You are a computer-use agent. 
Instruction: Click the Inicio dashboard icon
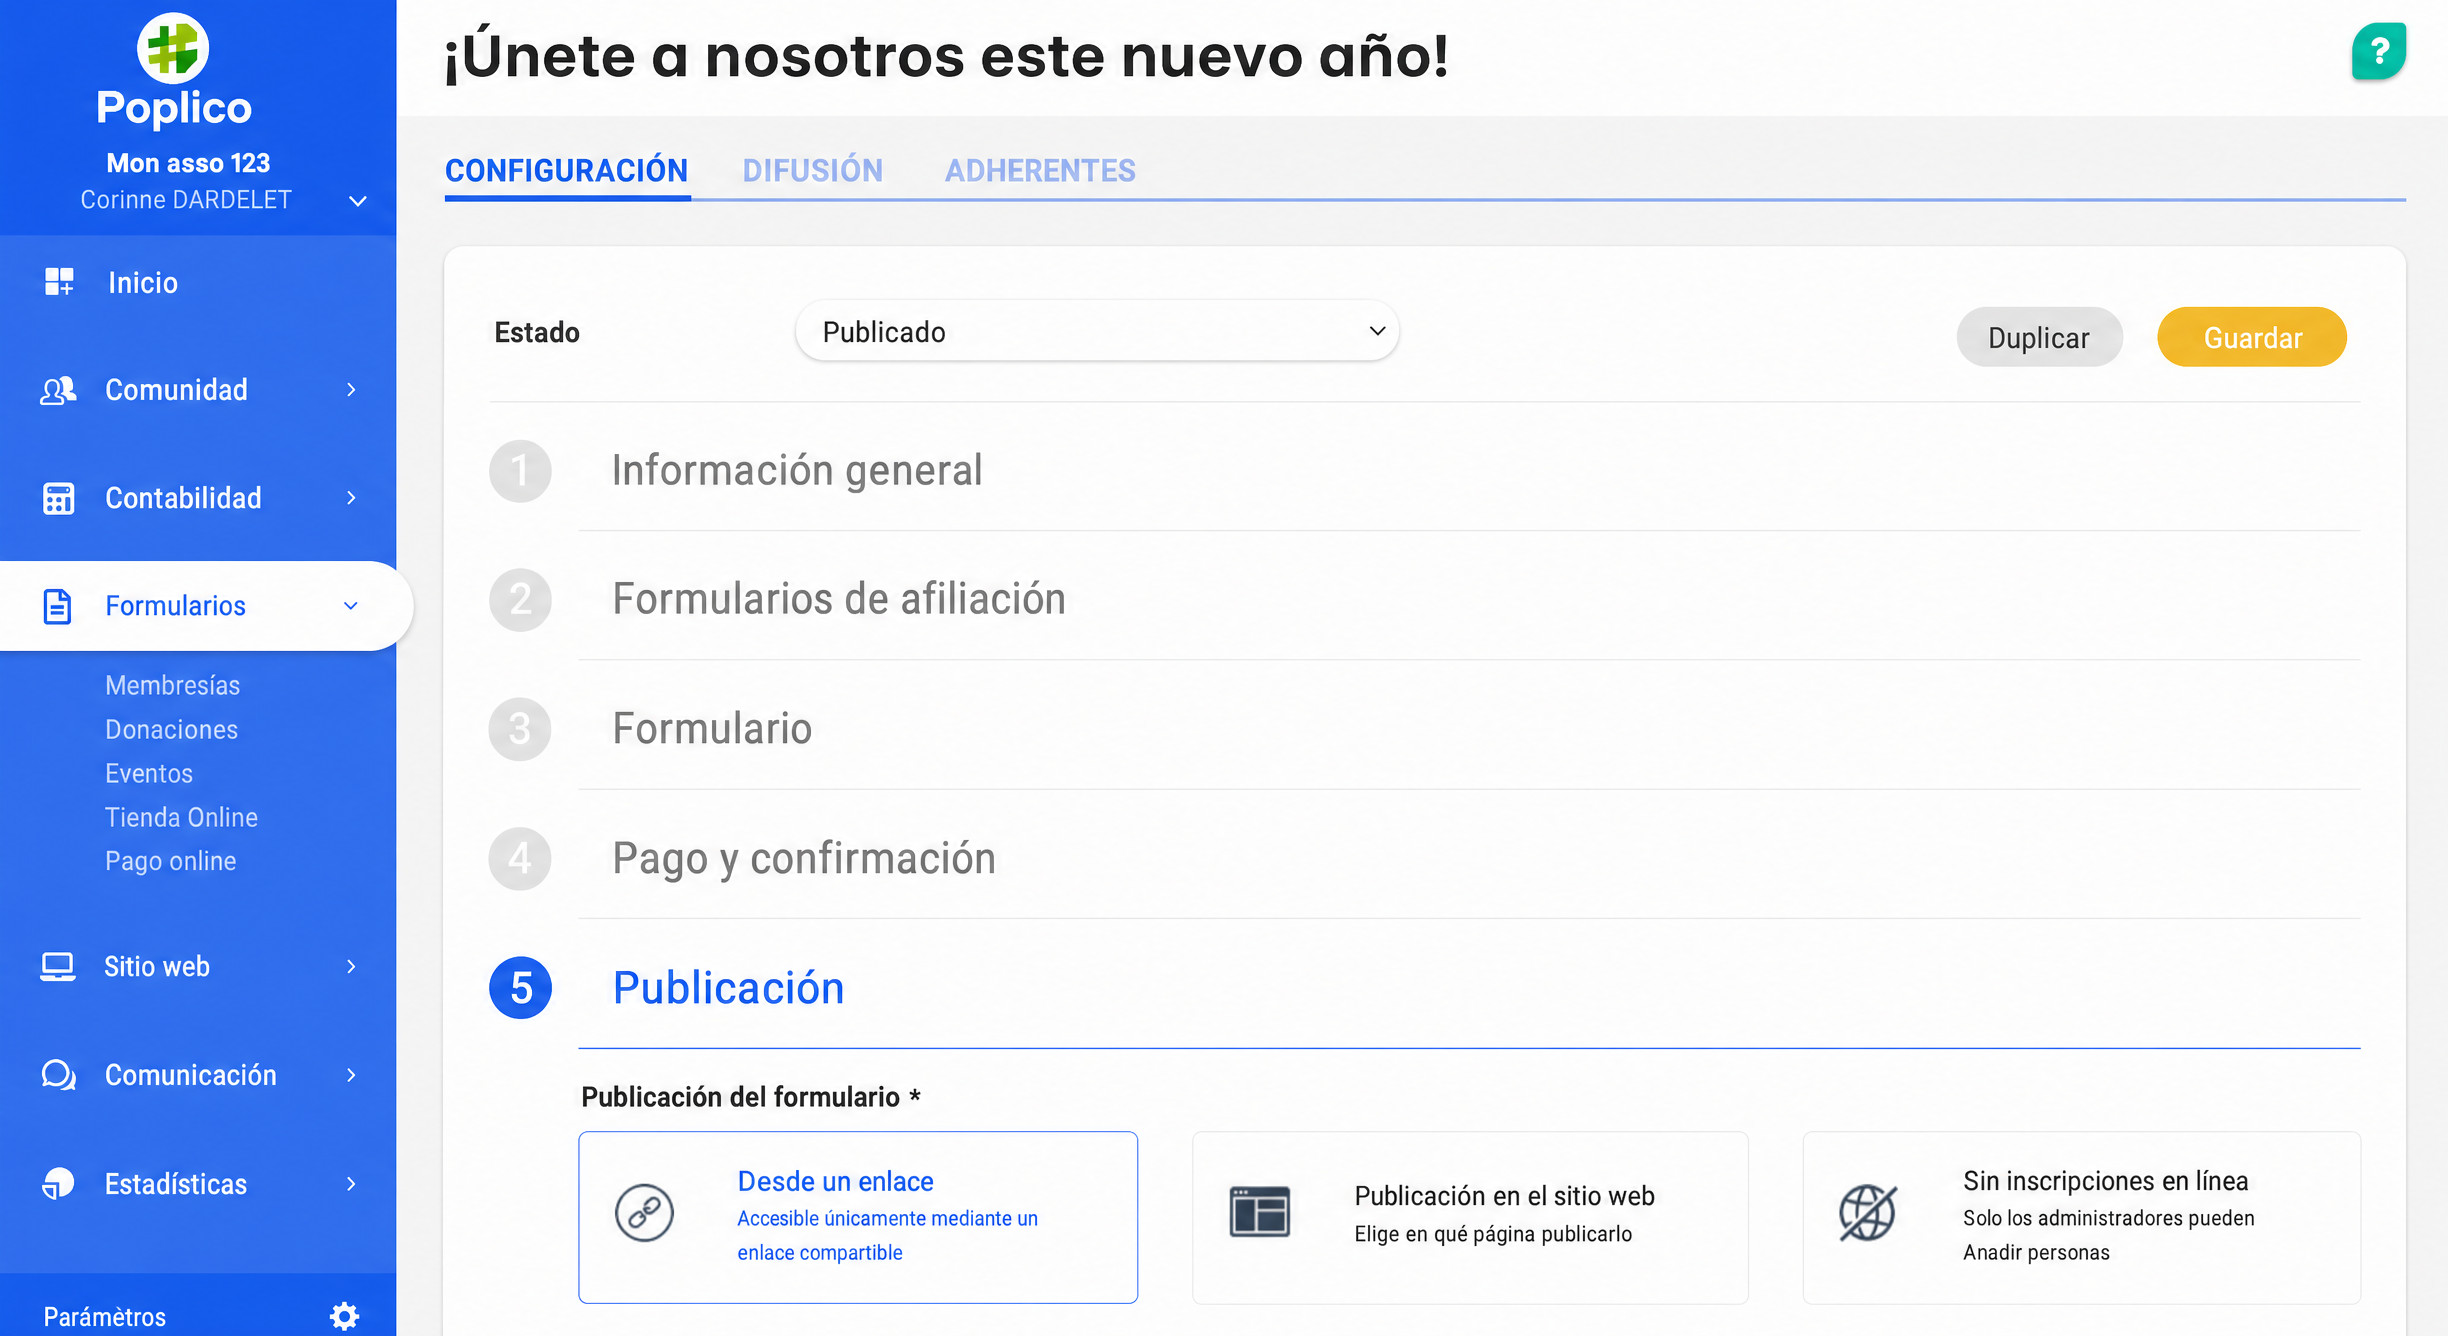(x=59, y=282)
